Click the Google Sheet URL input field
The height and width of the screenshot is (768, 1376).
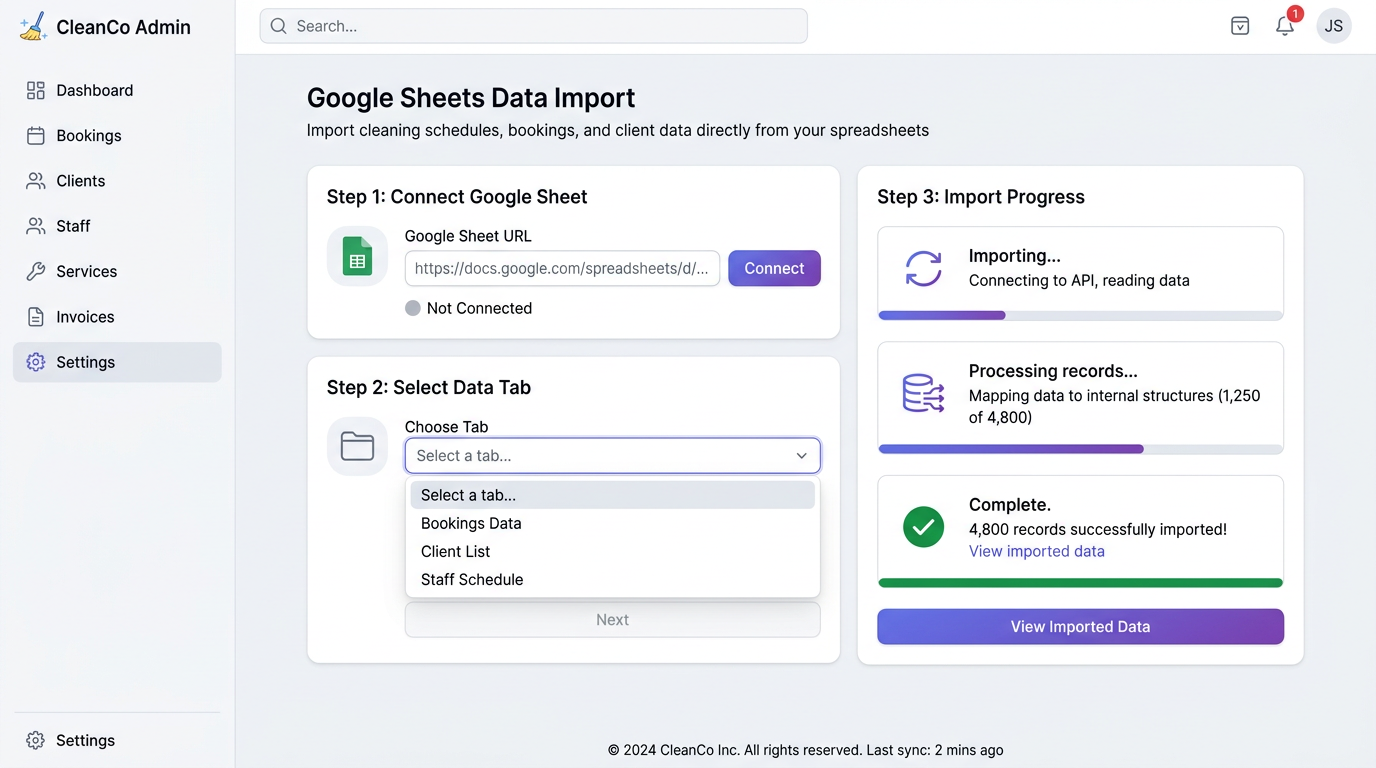(x=561, y=268)
